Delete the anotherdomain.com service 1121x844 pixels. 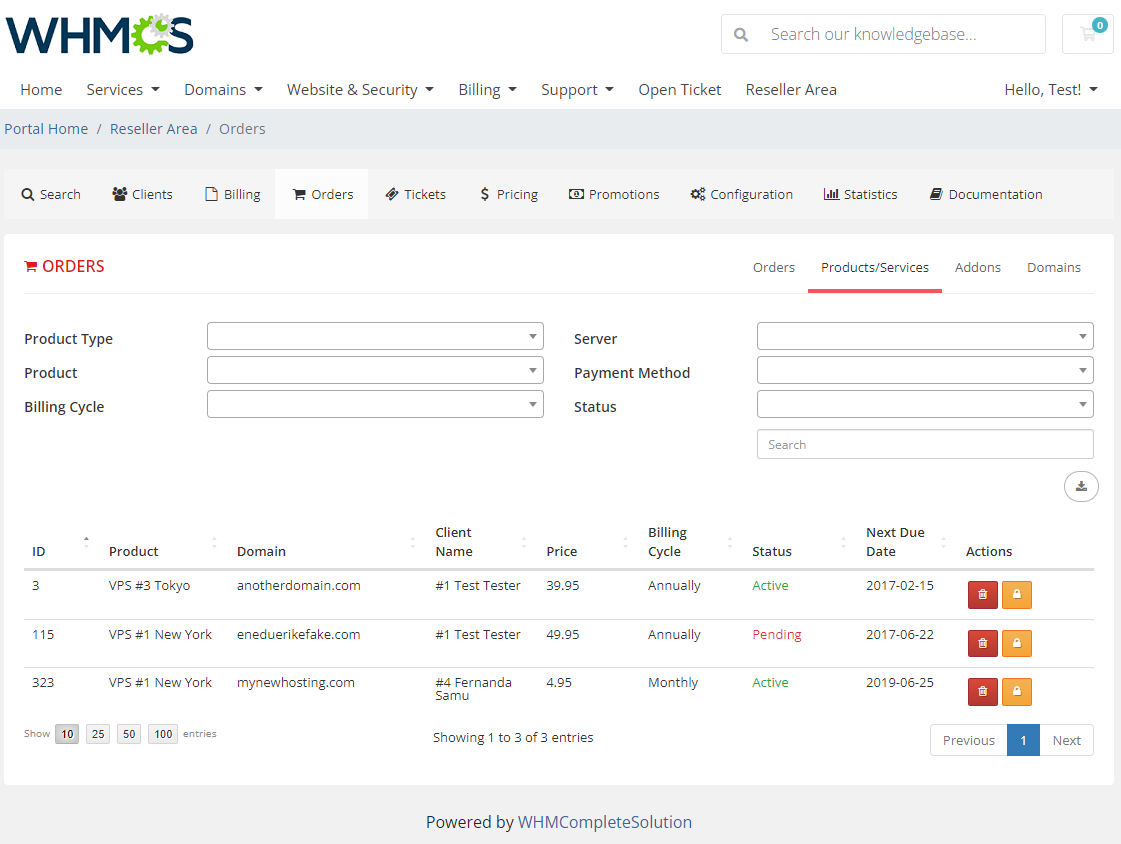point(982,595)
